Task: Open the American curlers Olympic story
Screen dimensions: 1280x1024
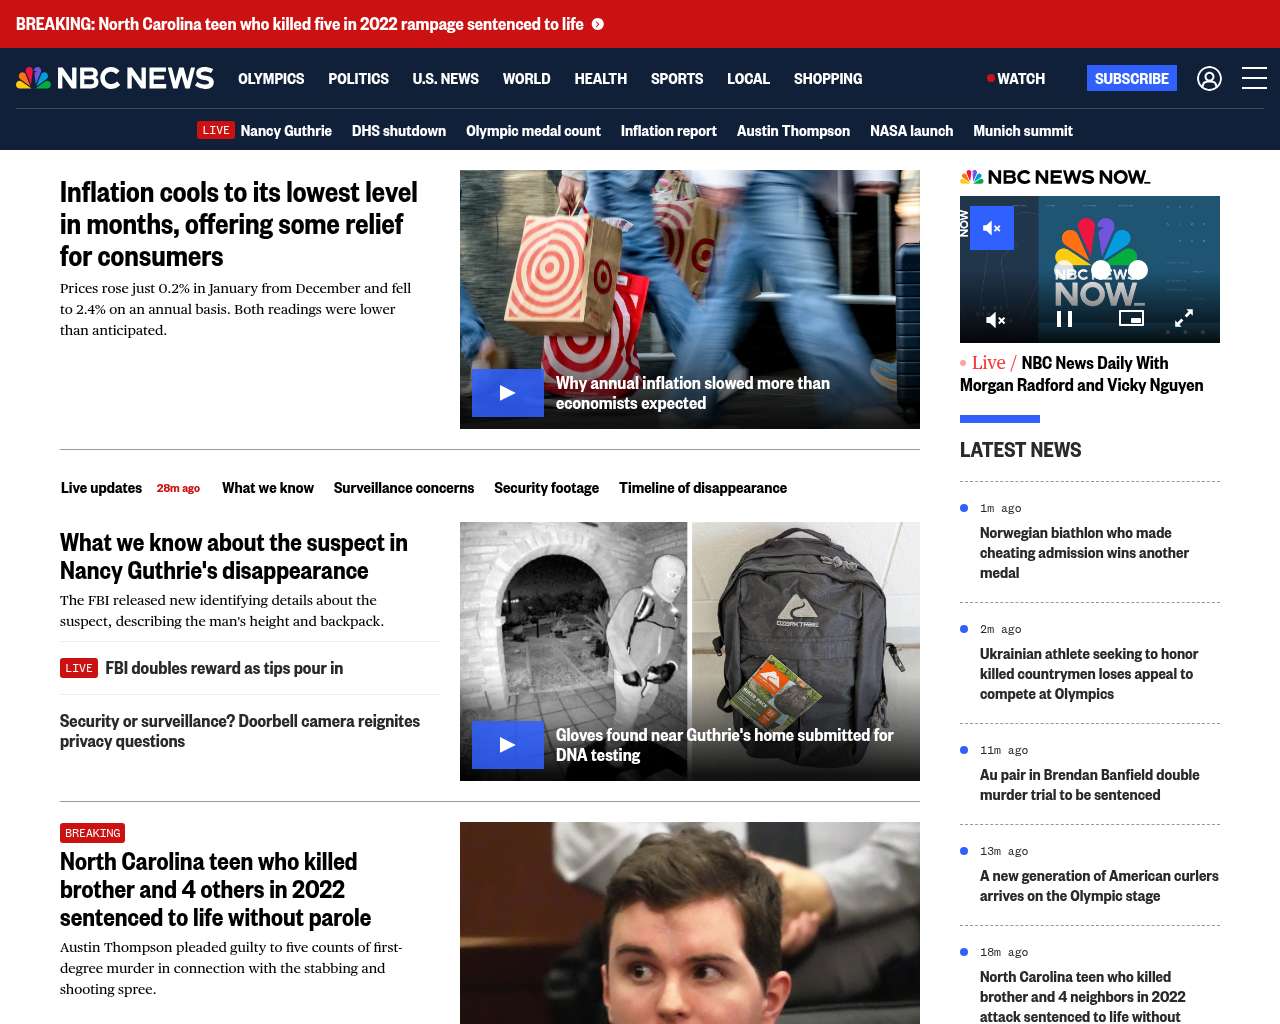Action: coord(1099,886)
